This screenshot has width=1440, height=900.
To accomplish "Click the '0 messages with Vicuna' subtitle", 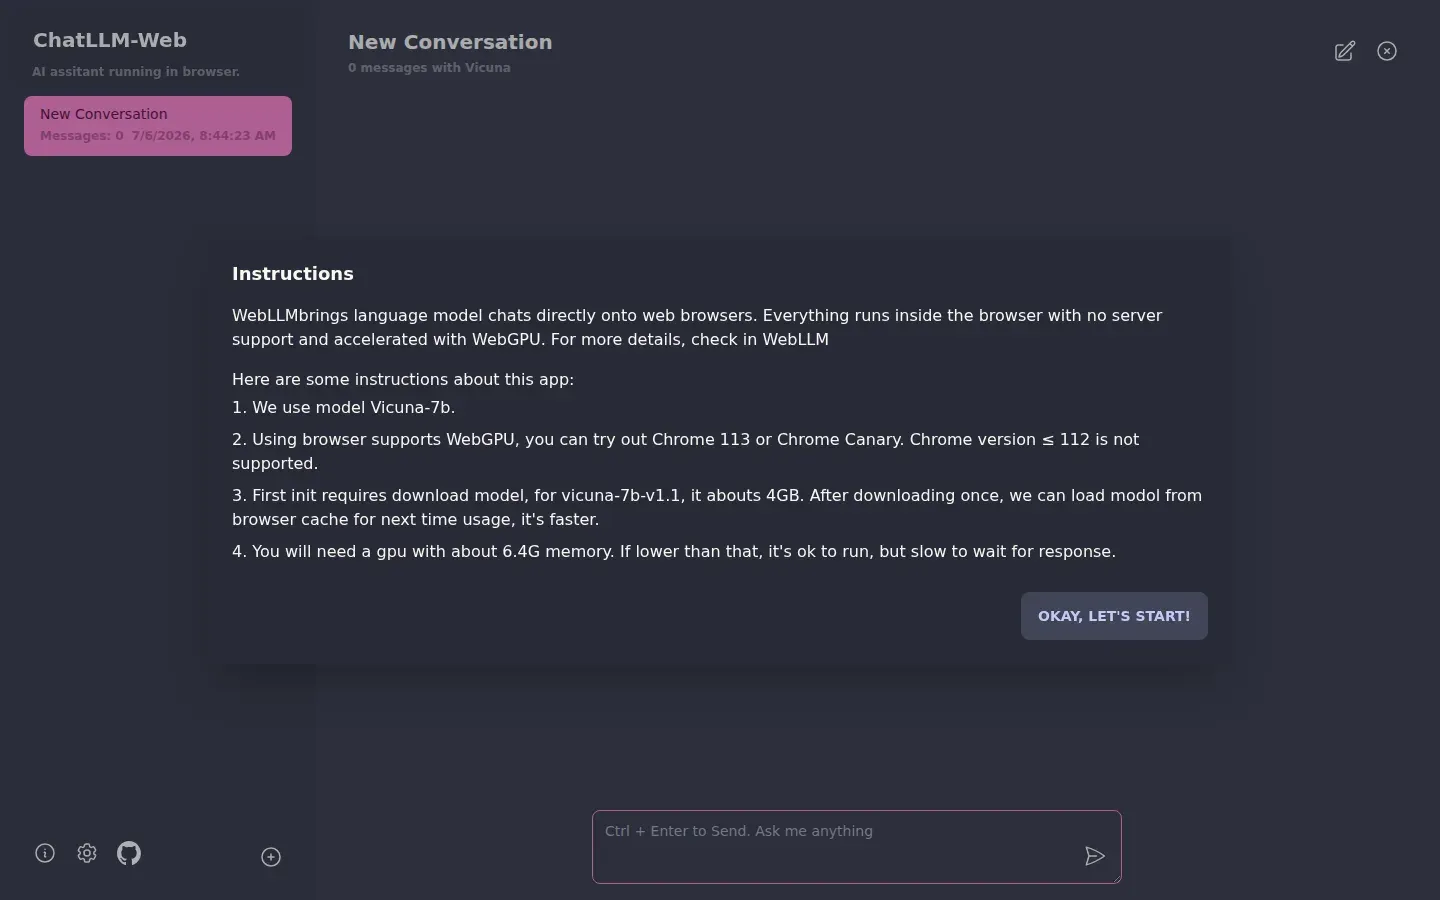I will 429,68.
